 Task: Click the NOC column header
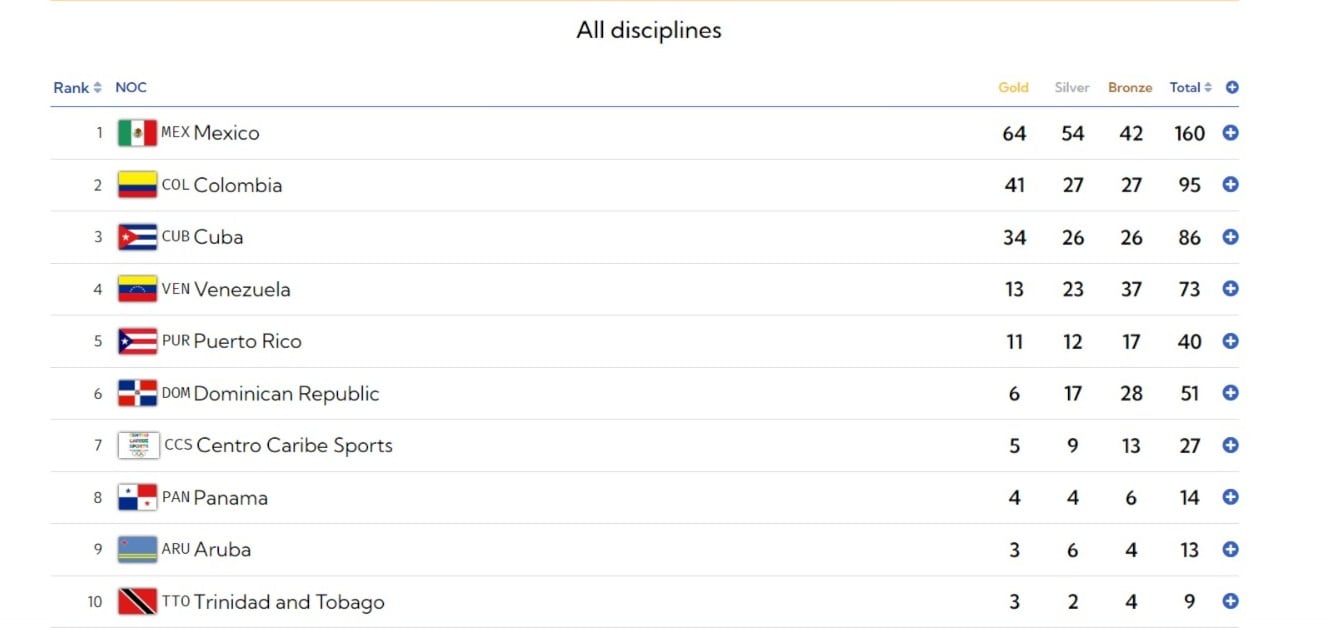(x=131, y=88)
